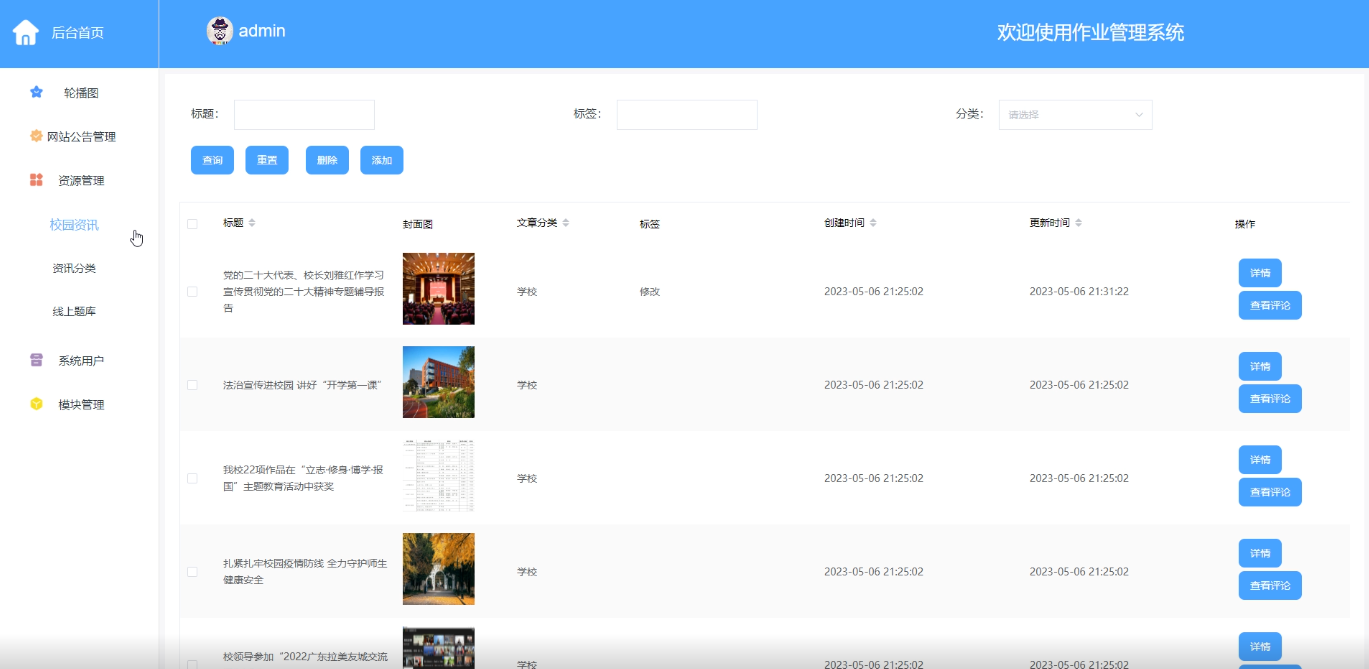The image size is (1369, 669).
Task: Click the video conference cover thumbnail
Action: 438,648
